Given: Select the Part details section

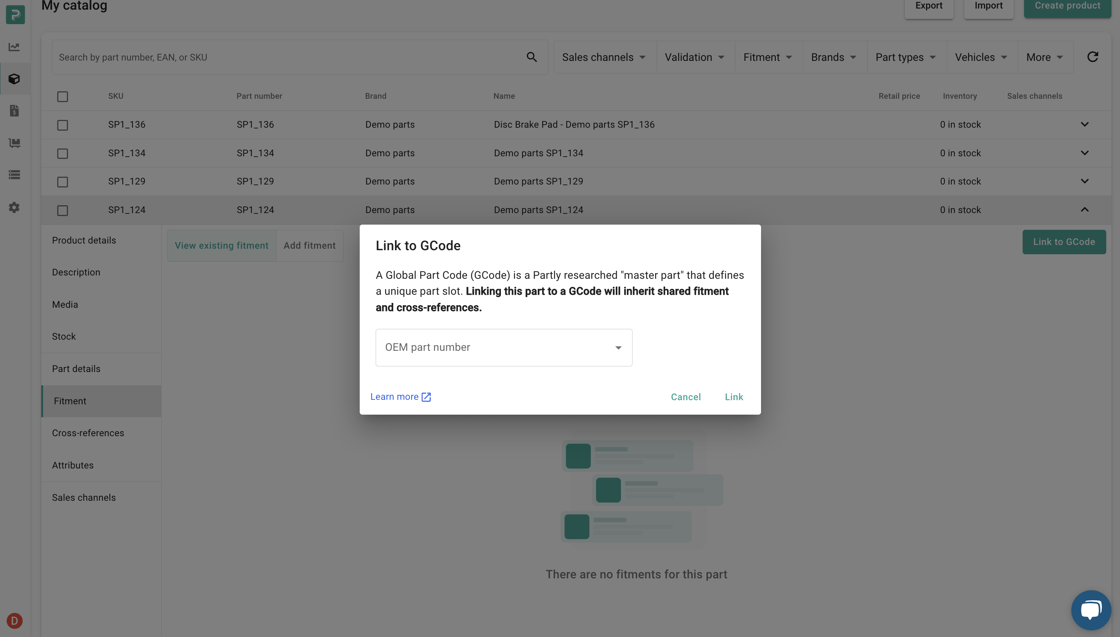Looking at the screenshot, I should point(101,369).
